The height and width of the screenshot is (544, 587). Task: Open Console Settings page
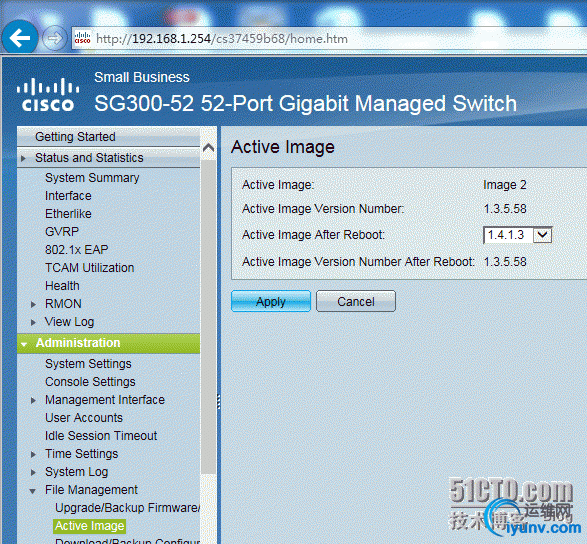click(x=90, y=382)
